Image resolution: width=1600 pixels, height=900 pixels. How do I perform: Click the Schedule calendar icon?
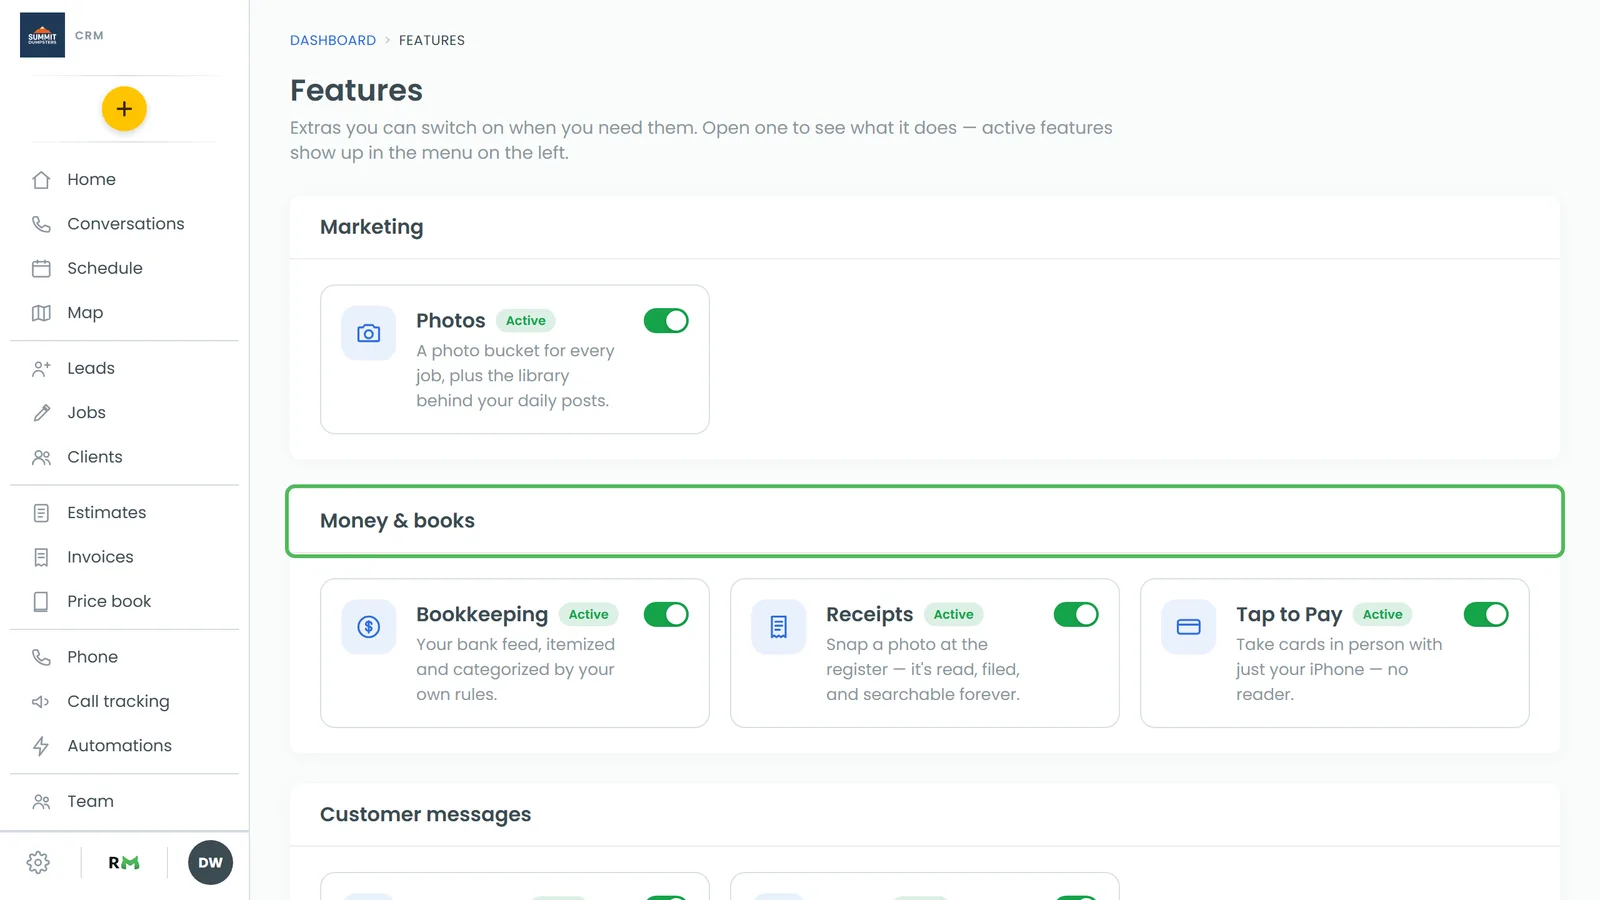pyautogui.click(x=41, y=268)
